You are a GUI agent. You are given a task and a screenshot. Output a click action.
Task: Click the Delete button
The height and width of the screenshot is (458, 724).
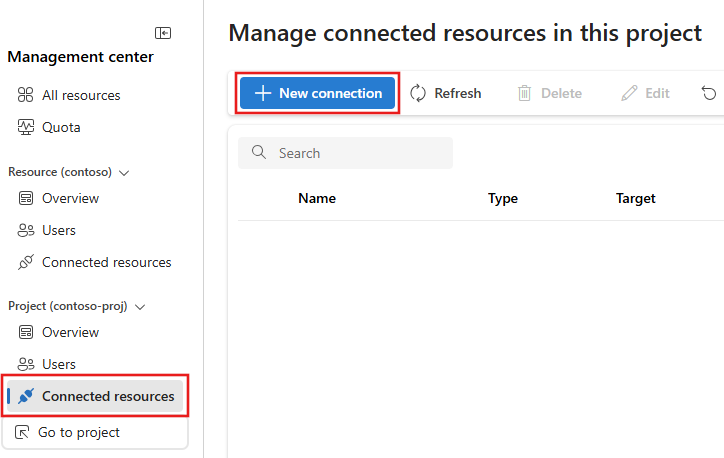coord(549,93)
